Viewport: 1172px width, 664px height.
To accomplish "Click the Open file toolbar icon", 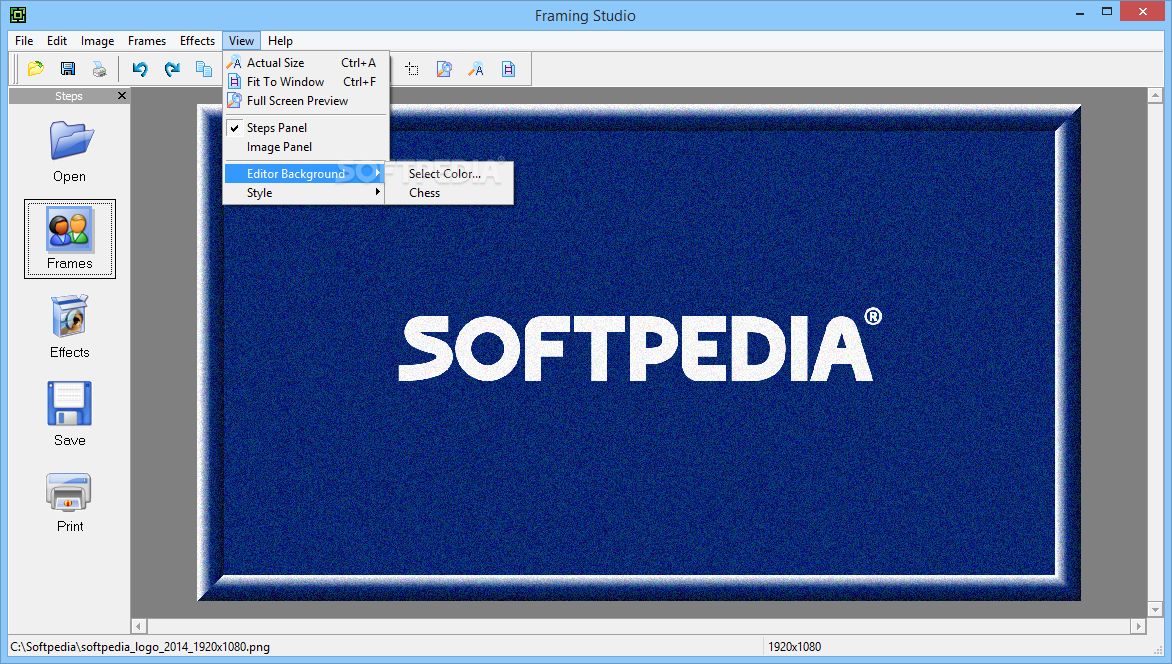I will [35, 69].
